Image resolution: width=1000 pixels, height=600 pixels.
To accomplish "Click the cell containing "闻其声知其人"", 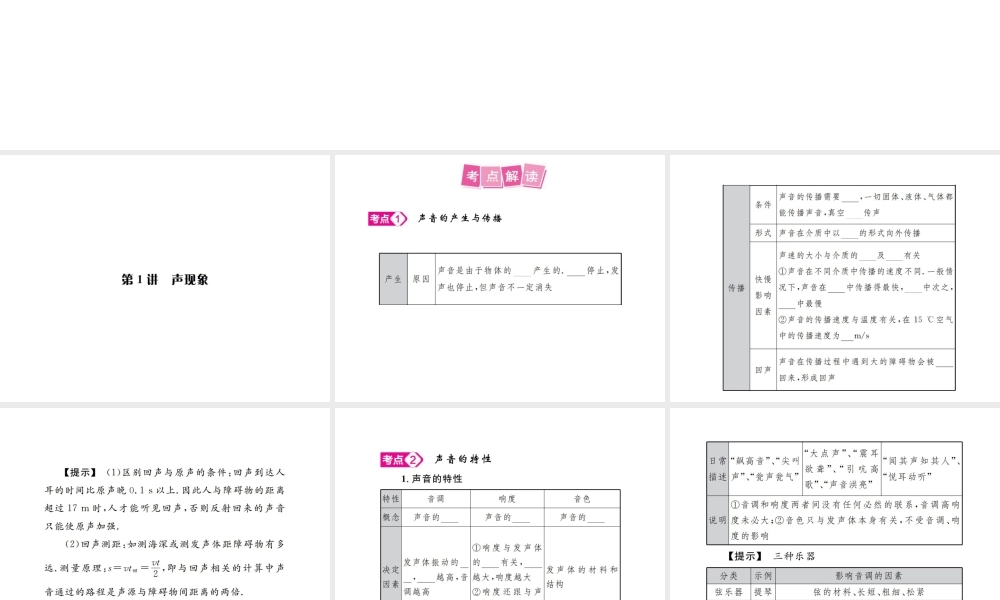I will coord(922,469).
